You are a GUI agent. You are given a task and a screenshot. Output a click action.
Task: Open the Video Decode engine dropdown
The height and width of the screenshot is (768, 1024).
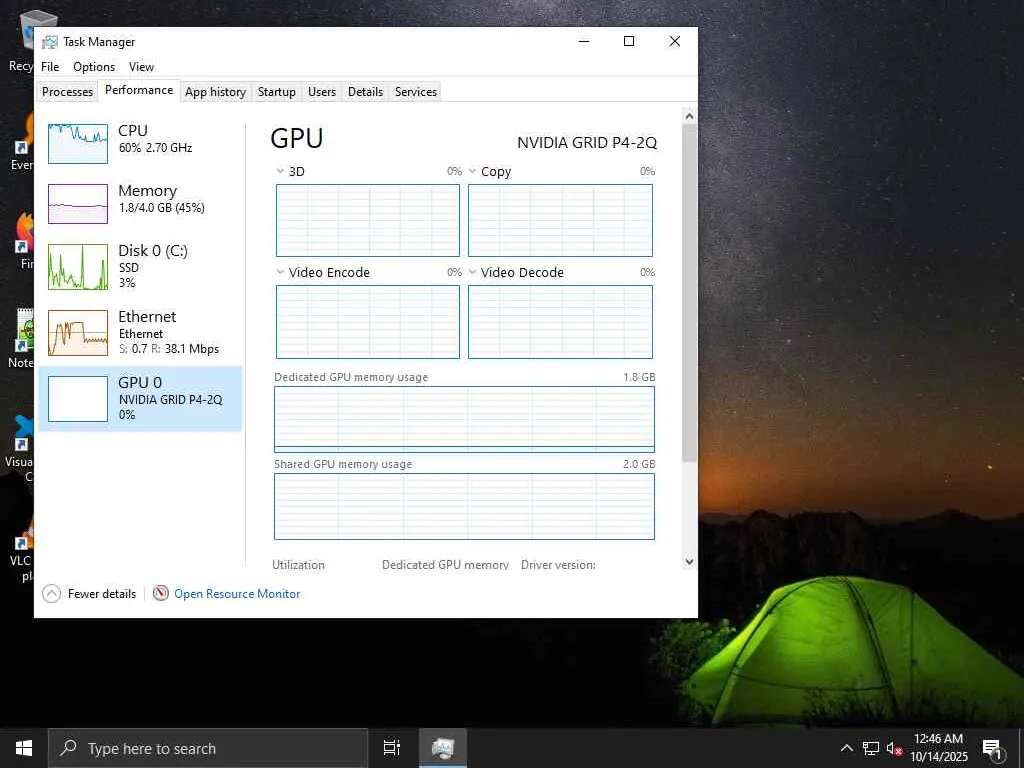(472, 272)
